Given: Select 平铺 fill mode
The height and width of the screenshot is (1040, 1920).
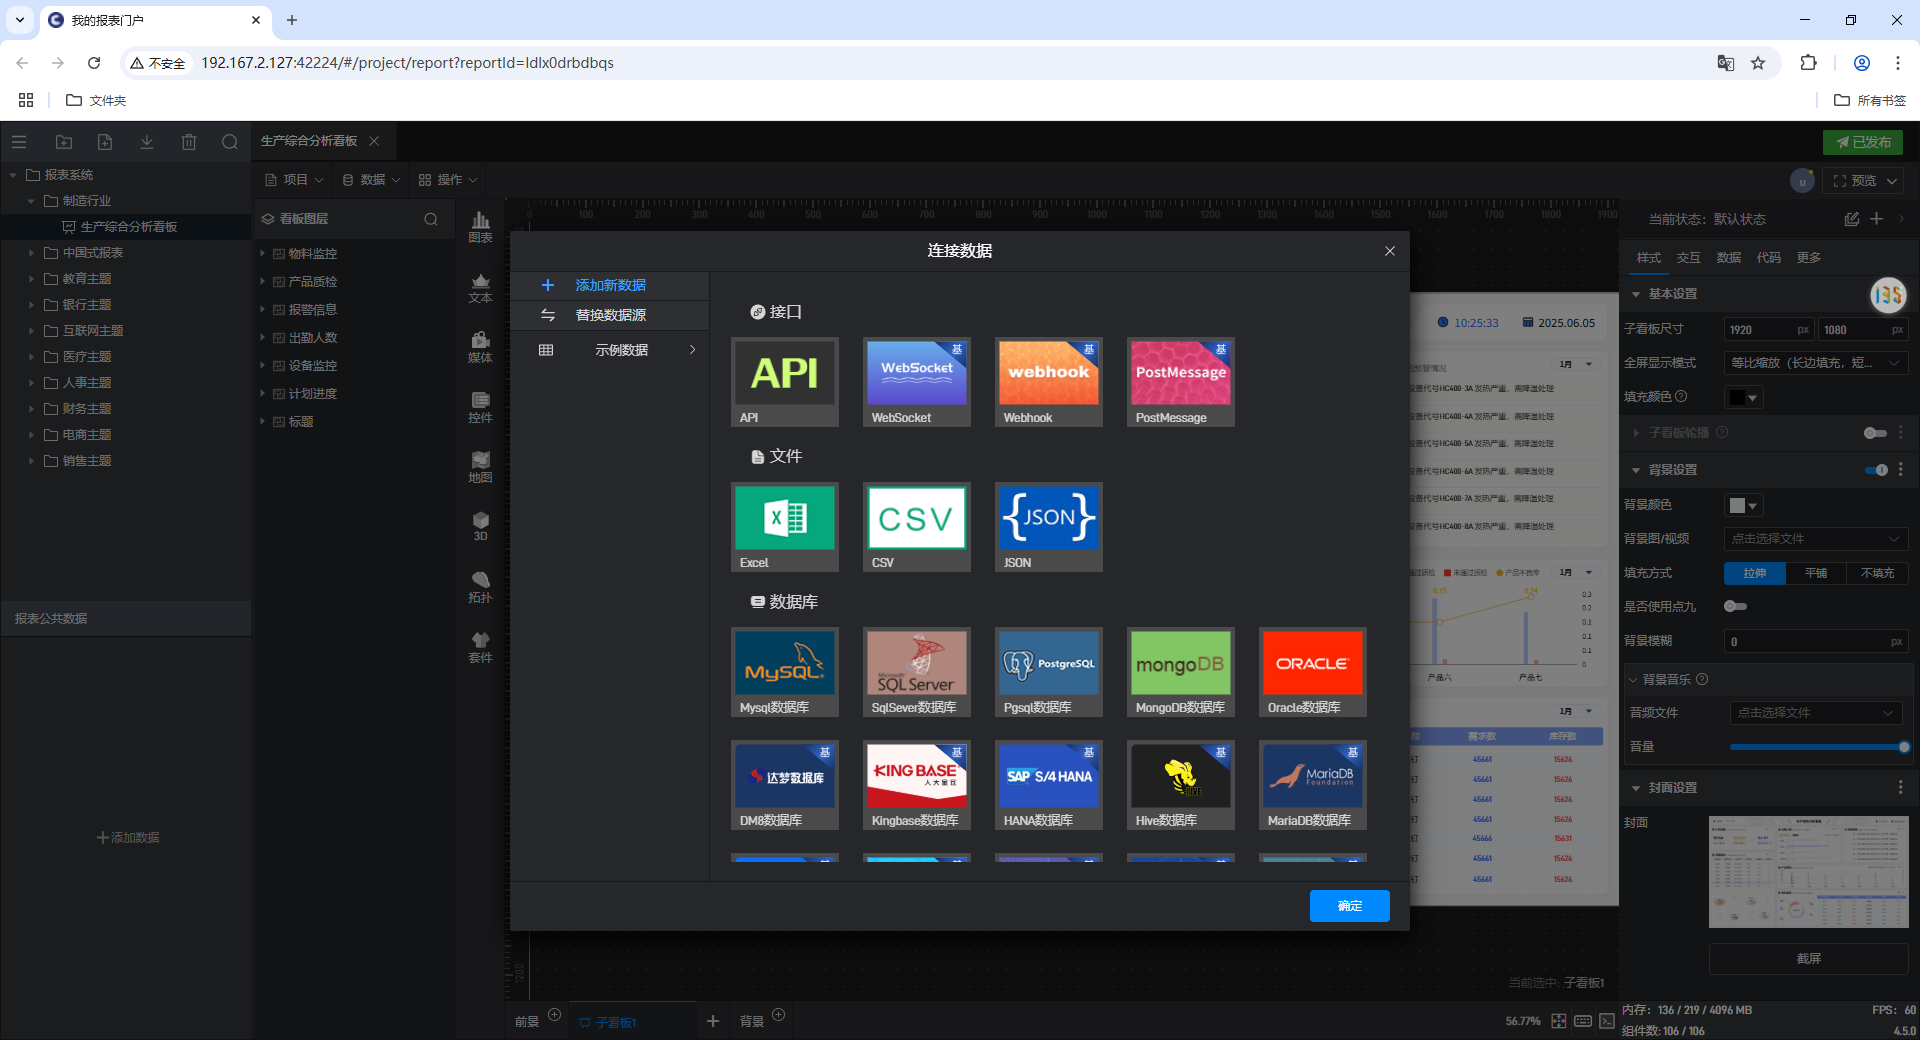Looking at the screenshot, I should [1816, 573].
